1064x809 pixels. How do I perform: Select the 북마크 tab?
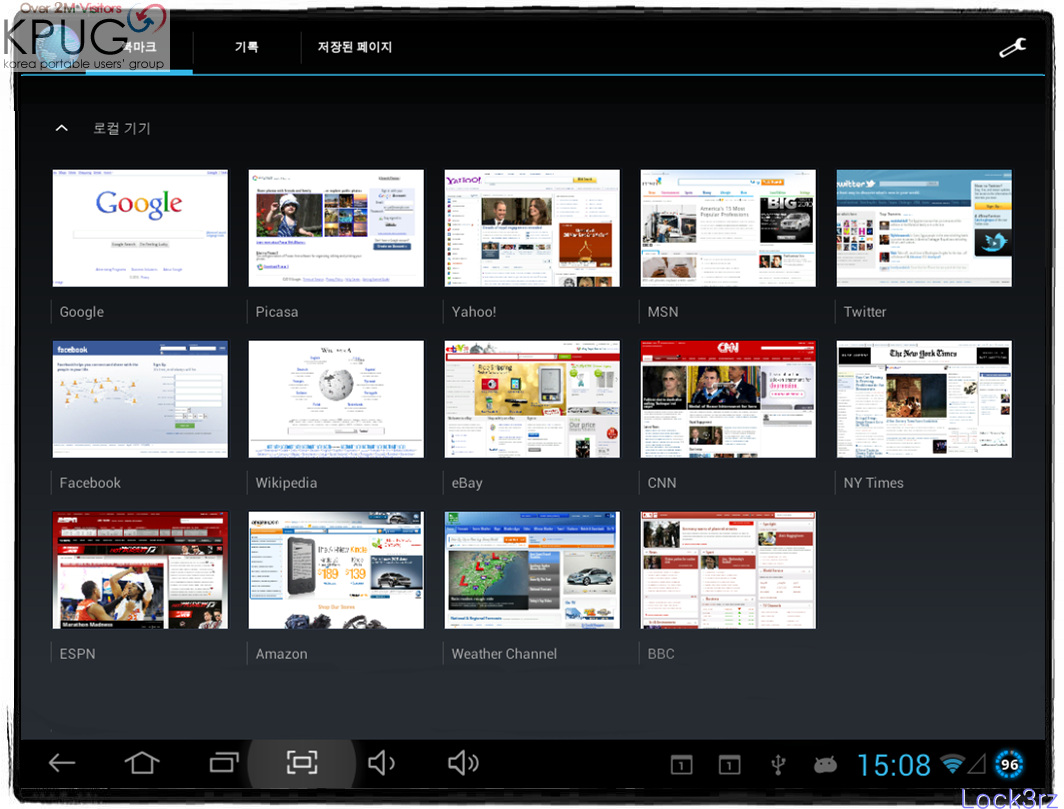coord(139,48)
